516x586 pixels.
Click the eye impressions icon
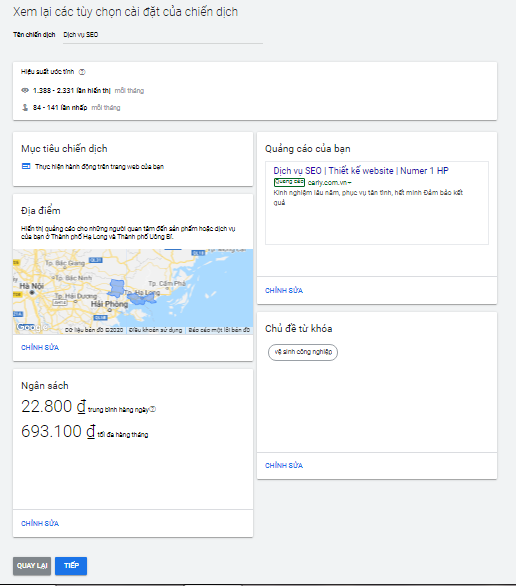25,90
